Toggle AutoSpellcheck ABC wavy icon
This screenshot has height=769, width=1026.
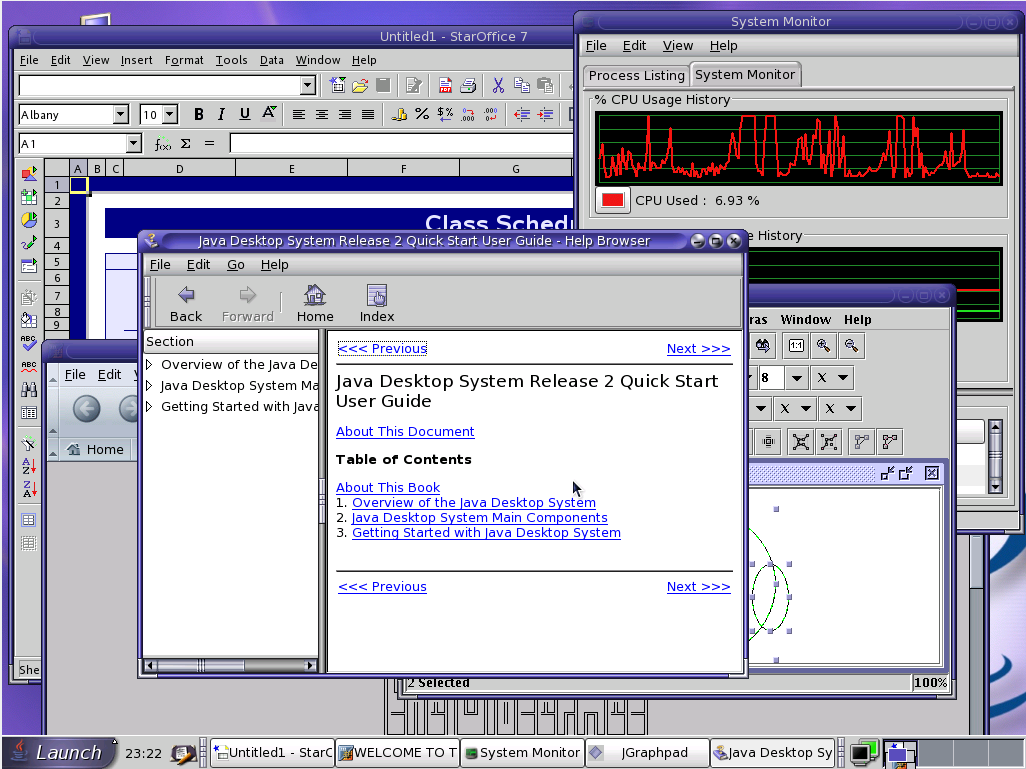pos(29,367)
